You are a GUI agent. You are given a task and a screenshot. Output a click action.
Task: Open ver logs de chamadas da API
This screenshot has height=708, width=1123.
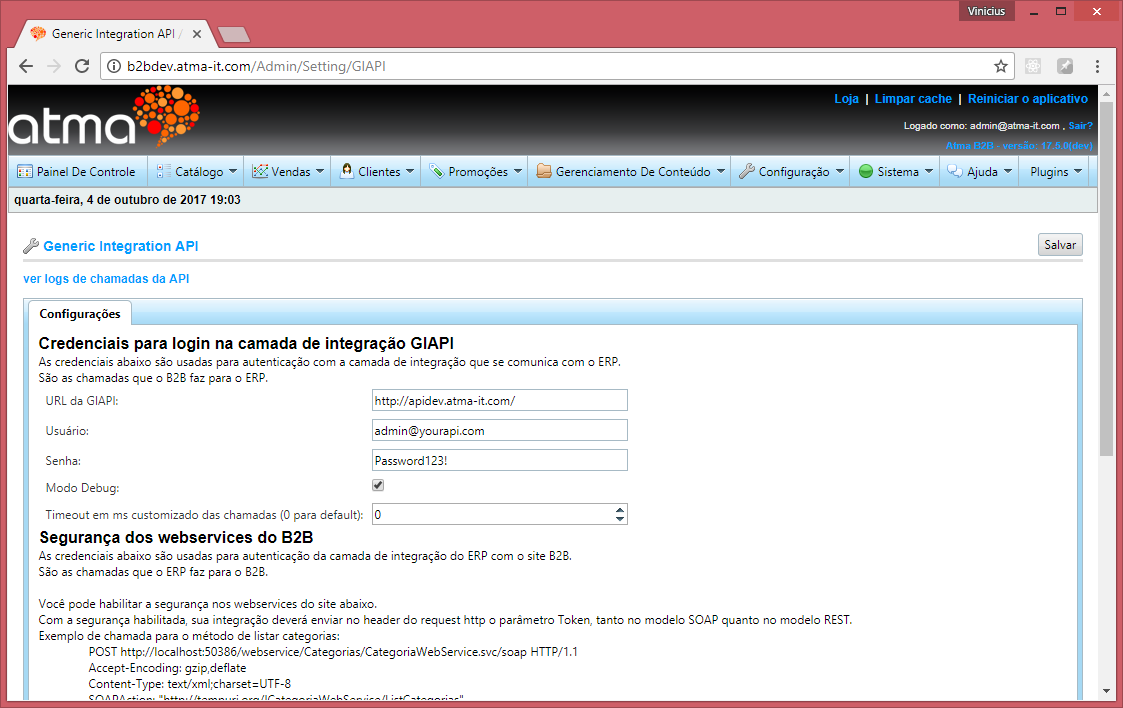106,278
